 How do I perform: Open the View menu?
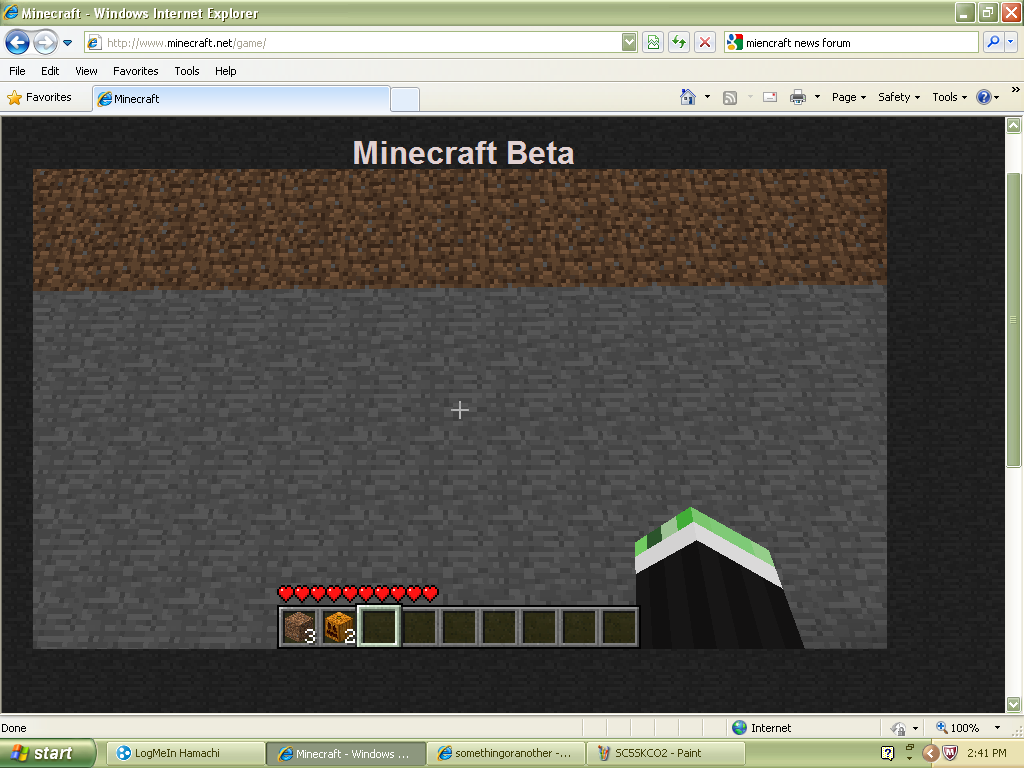pos(86,71)
